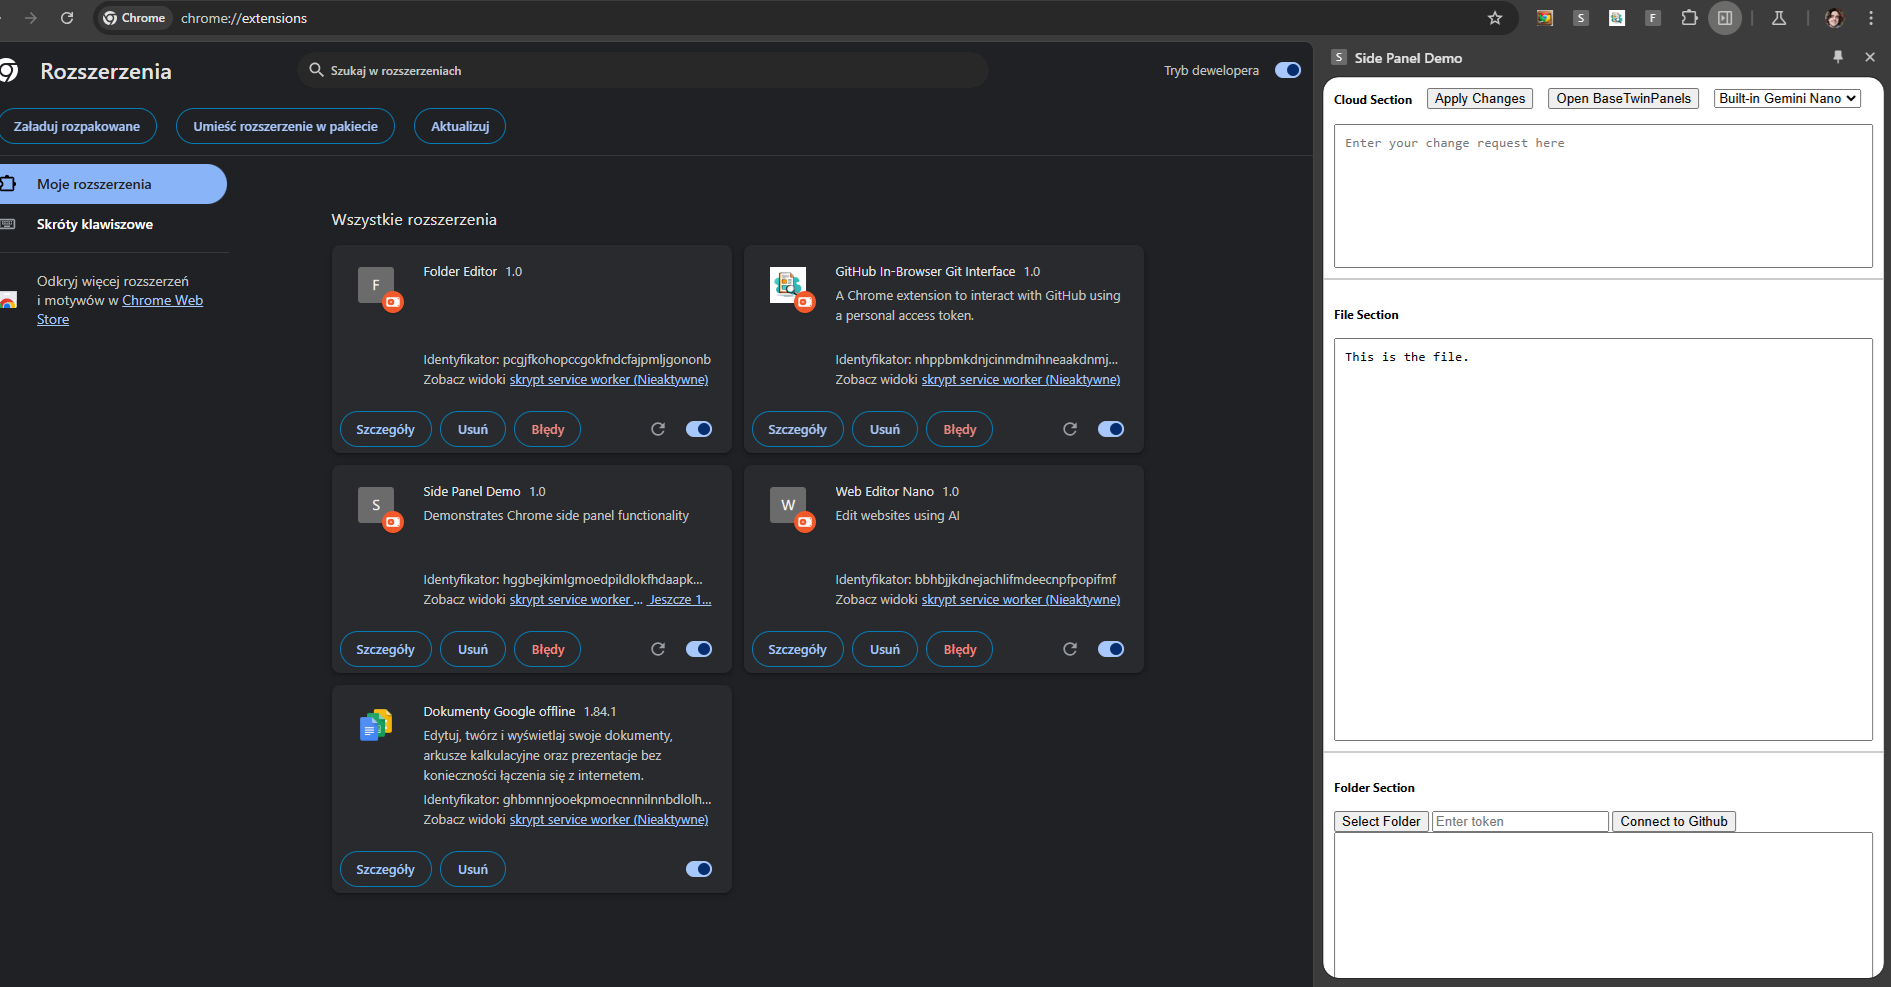Screen dimensions: 1891x987
Task: Click Załaduj rozpakowane button
Action: click(x=77, y=126)
